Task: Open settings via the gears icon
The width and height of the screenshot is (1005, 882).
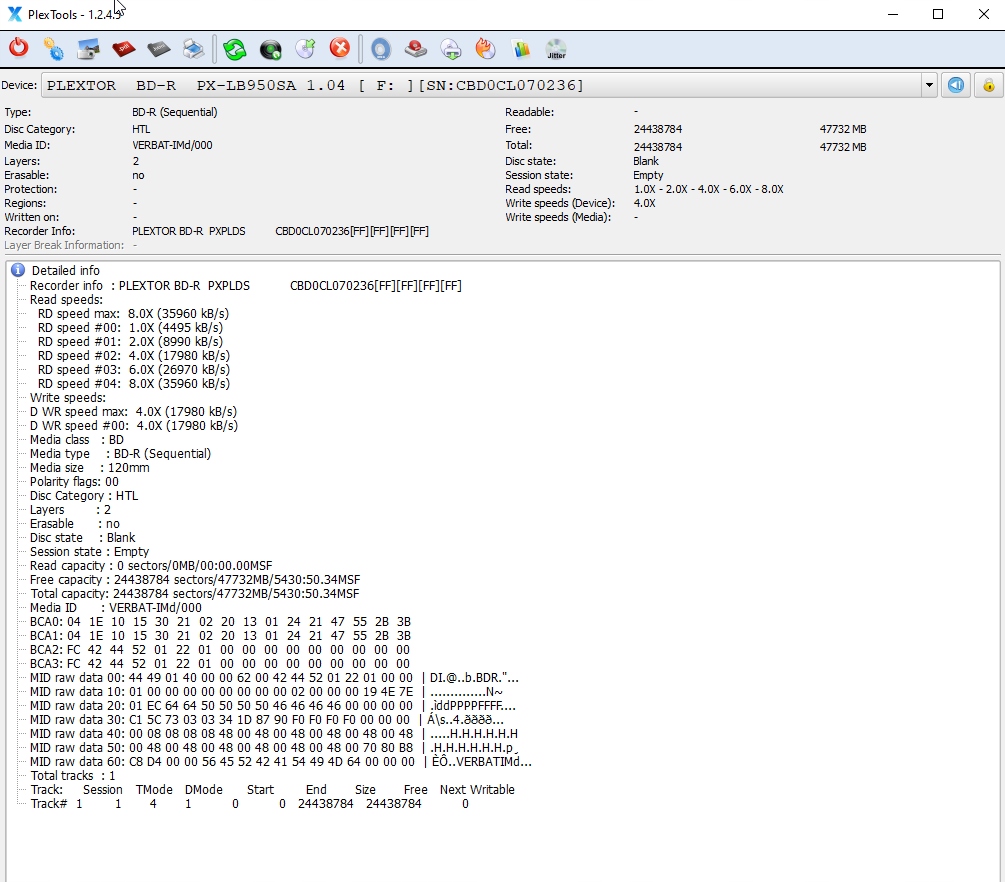Action: coord(53,49)
